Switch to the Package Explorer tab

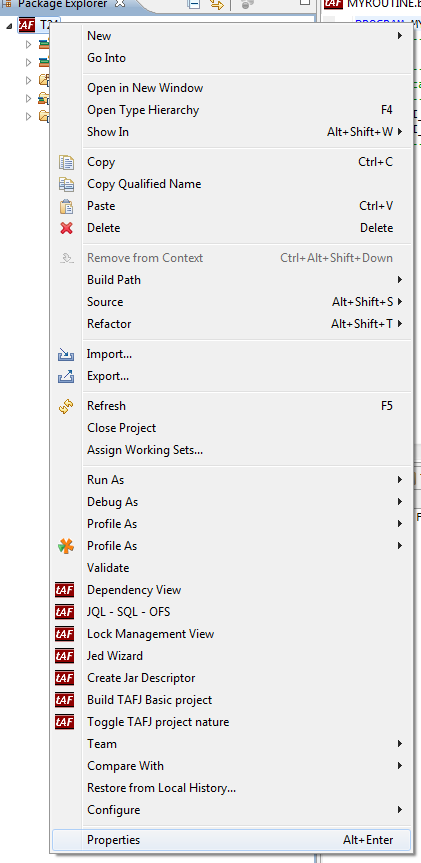[64, 4]
